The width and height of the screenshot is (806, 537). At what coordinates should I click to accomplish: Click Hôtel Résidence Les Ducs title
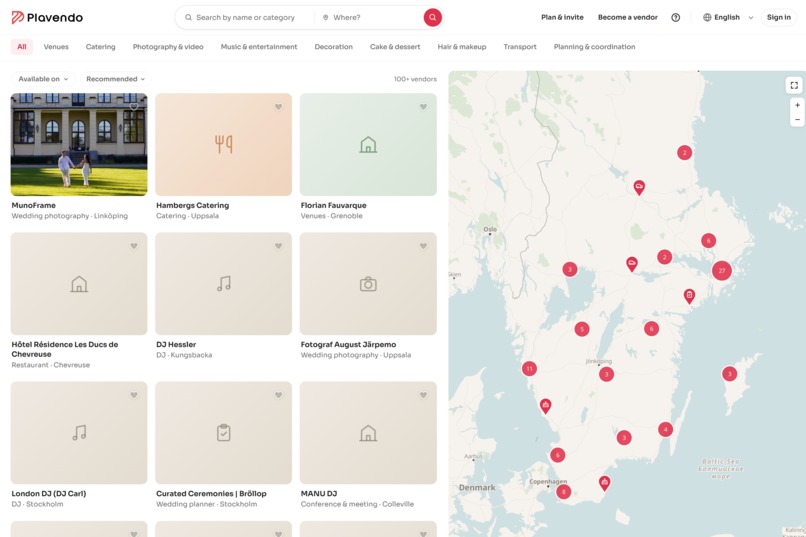(65, 349)
